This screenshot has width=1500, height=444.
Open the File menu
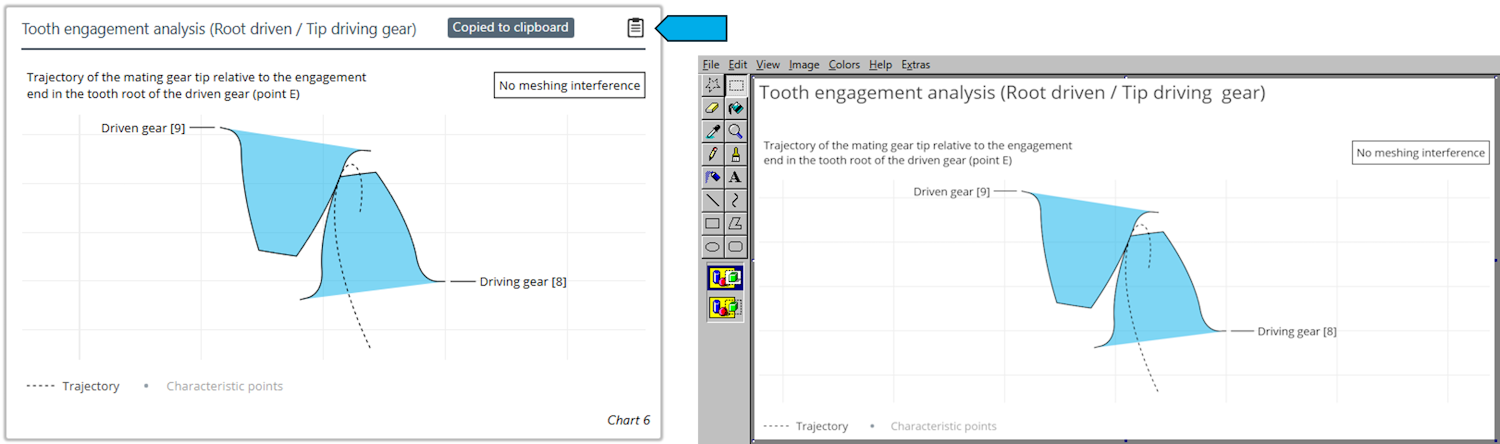(710, 65)
